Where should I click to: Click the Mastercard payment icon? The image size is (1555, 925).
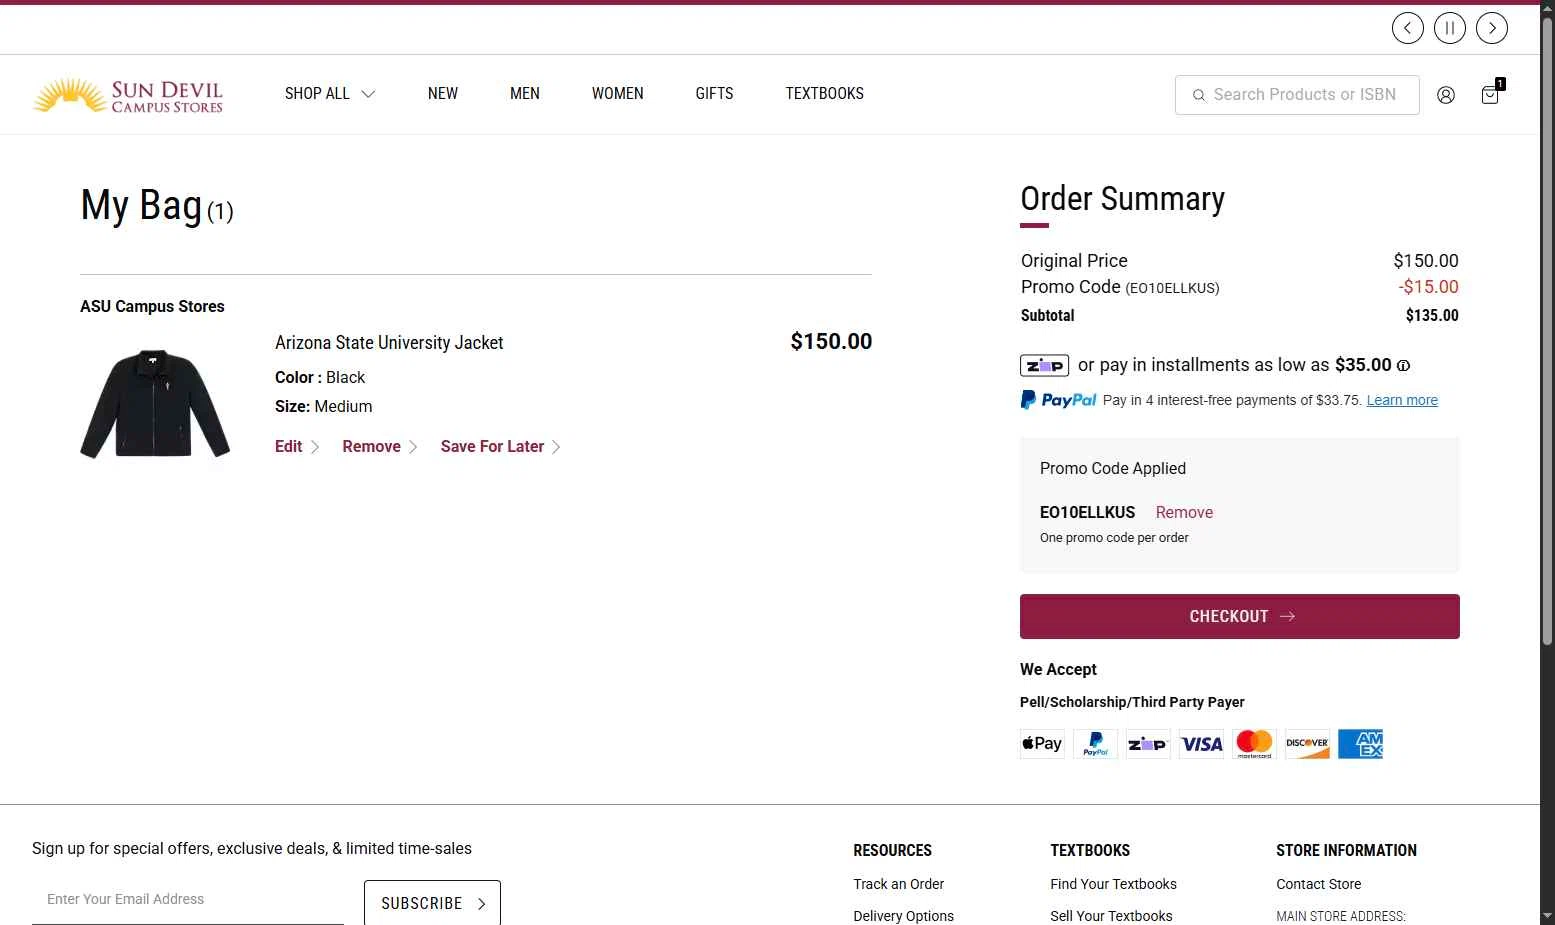[1254, 744]
